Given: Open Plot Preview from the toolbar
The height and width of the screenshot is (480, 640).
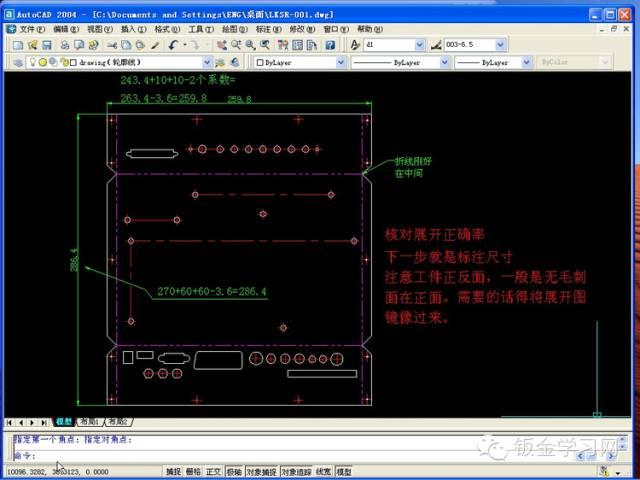Looking at the screenshot, I should pyautogui.click(x=79, y=45).
